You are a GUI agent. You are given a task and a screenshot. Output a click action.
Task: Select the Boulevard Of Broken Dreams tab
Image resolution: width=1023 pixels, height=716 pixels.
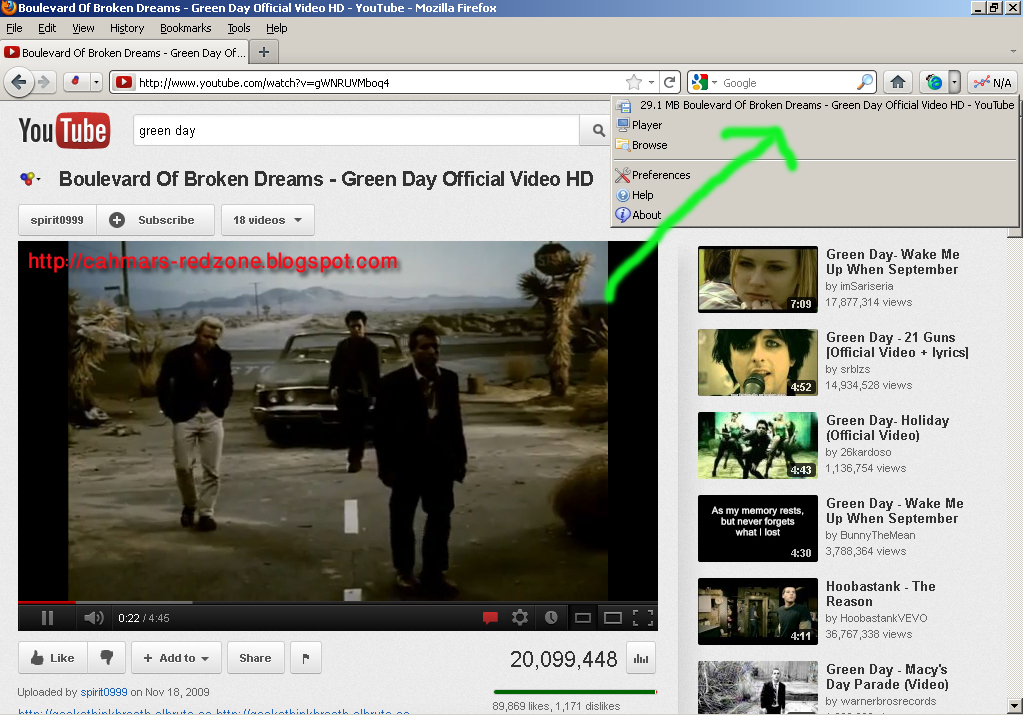pyautogui.click(x=124, y=52)
